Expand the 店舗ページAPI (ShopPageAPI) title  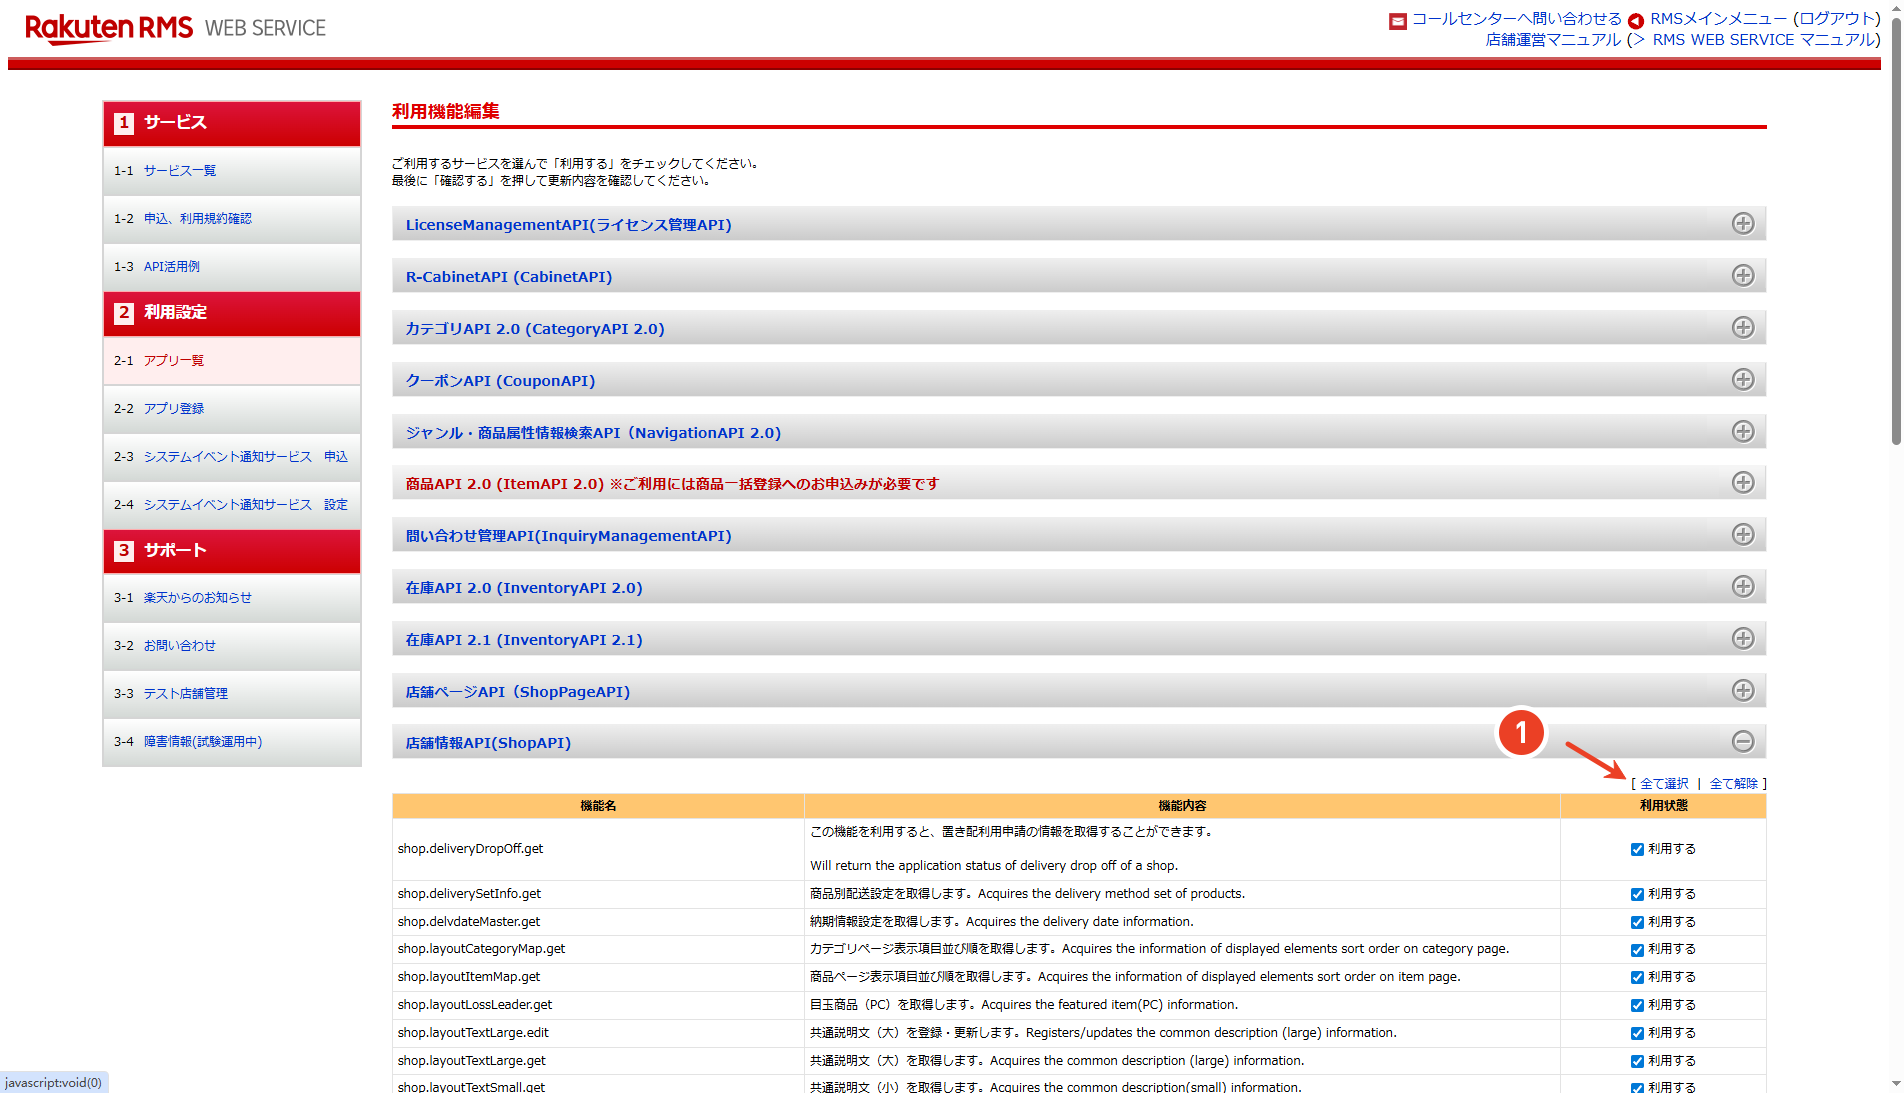pos(518,692)
